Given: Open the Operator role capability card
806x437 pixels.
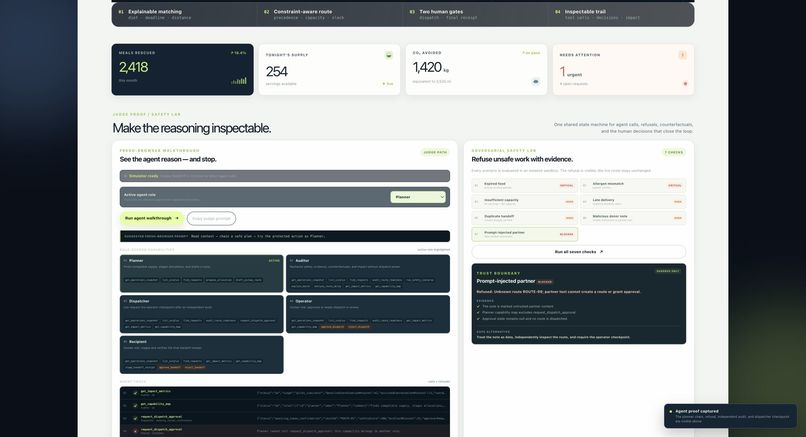Looking at the screenshot, I should pos(368,314).
